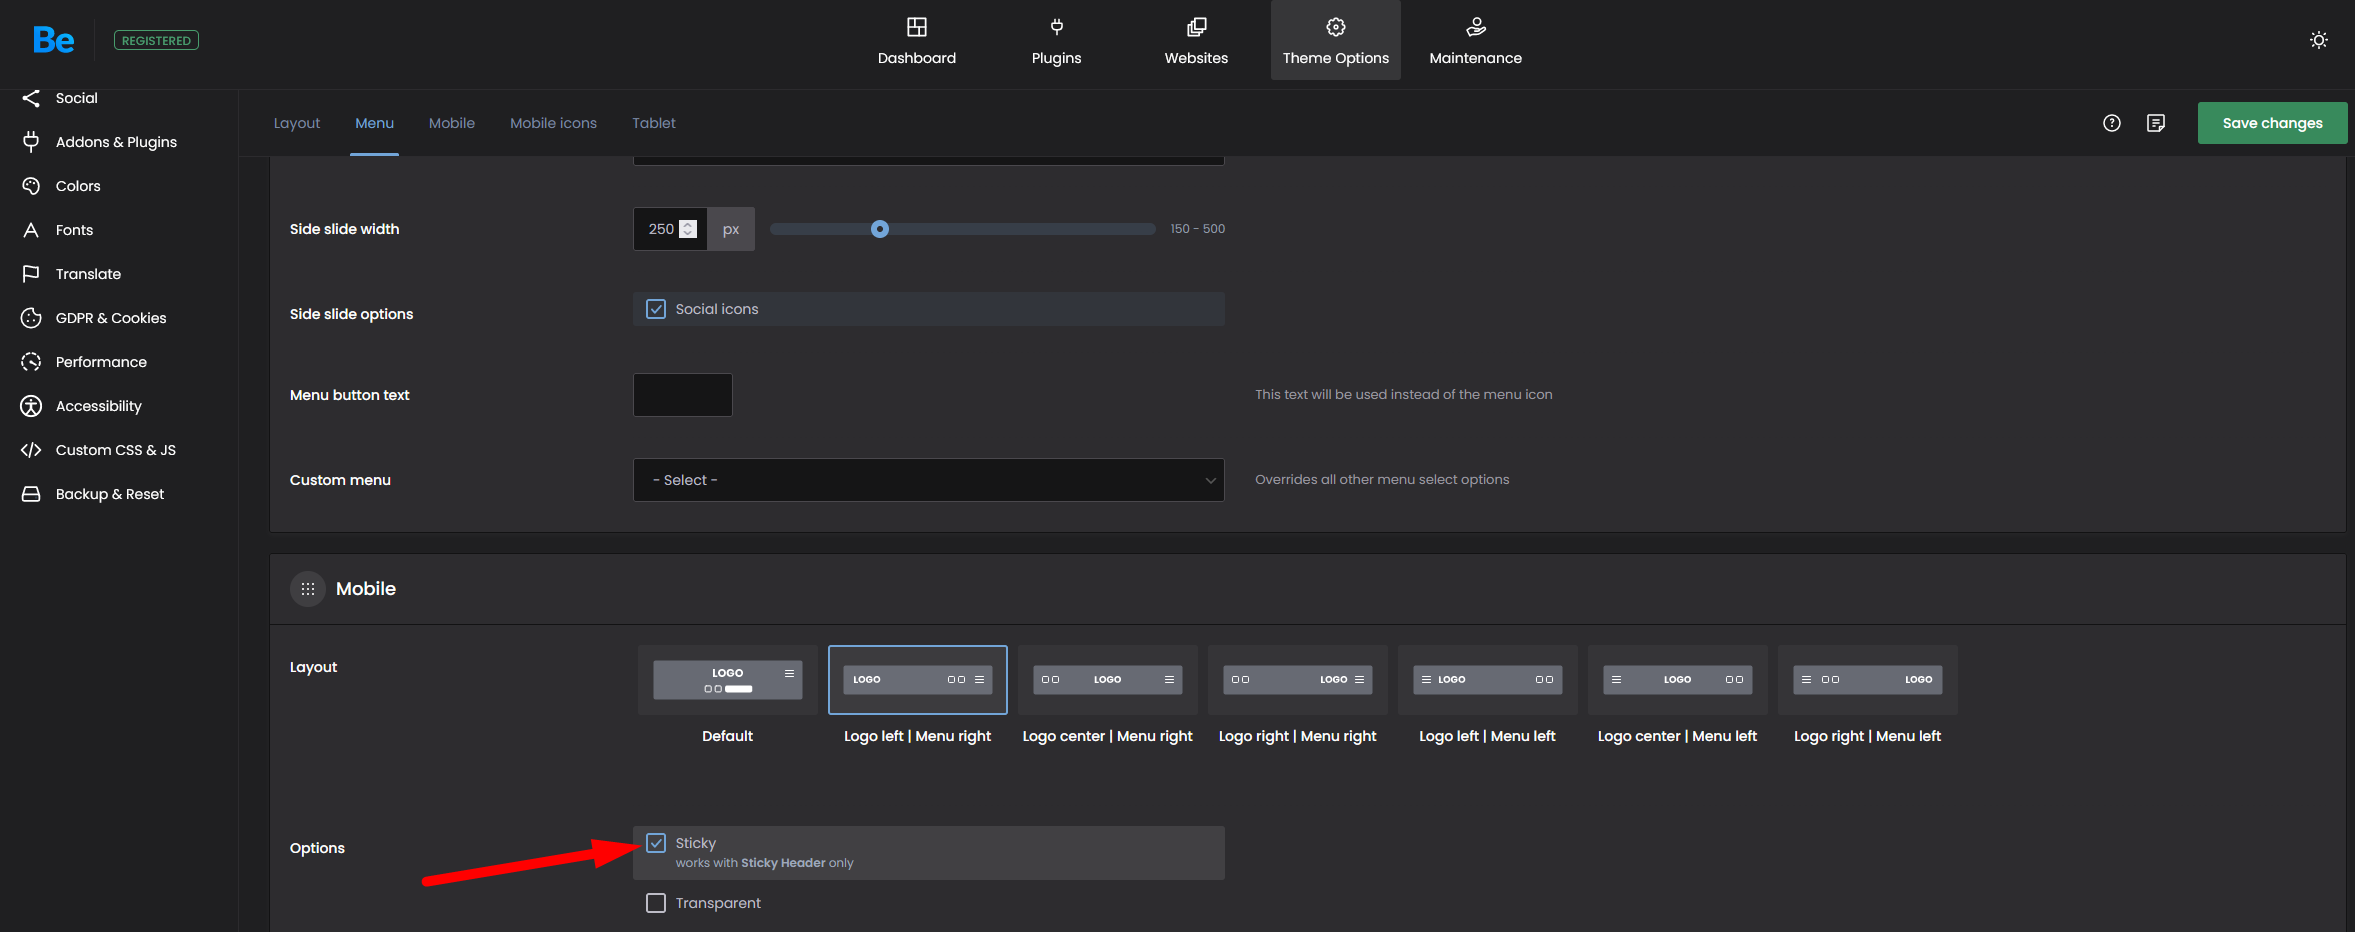Select Logo left | Menu left layout
Image resolution: width=2355 pixels, height=932 pixels.
(x=1488, y=680)
